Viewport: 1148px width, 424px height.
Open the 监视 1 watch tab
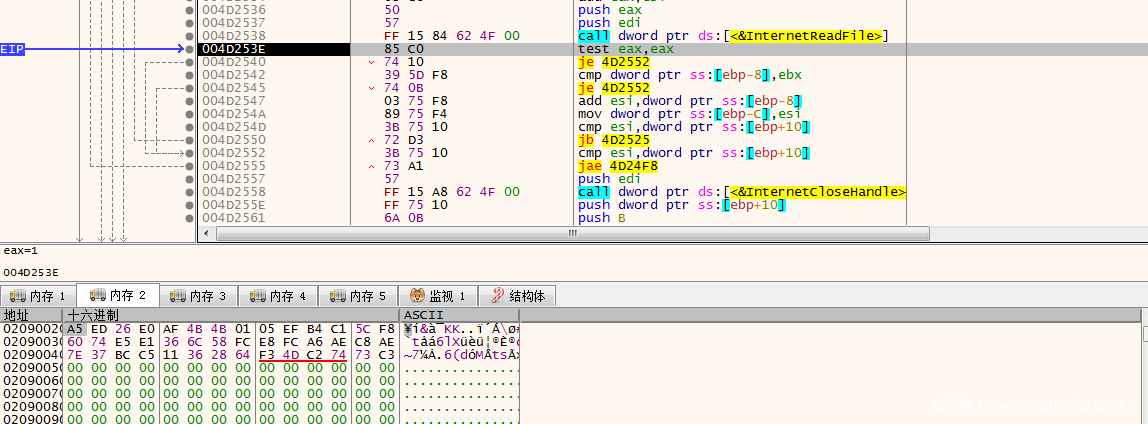click(x=438, y=296)
